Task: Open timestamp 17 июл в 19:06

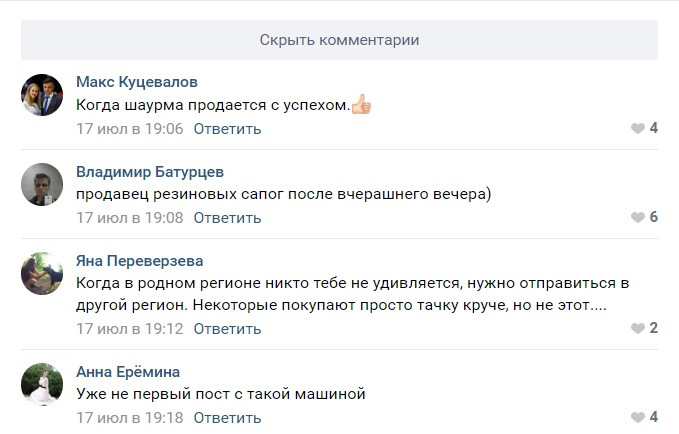Action: tap(130, 129)
